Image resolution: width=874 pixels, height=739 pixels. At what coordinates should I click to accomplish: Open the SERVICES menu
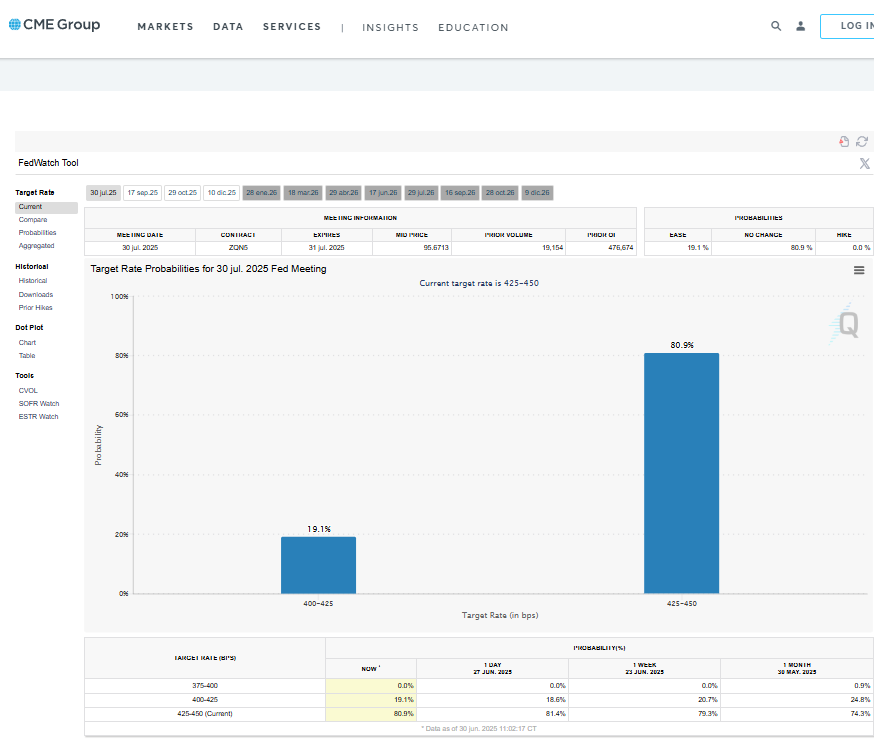click(x=292, y=27)
